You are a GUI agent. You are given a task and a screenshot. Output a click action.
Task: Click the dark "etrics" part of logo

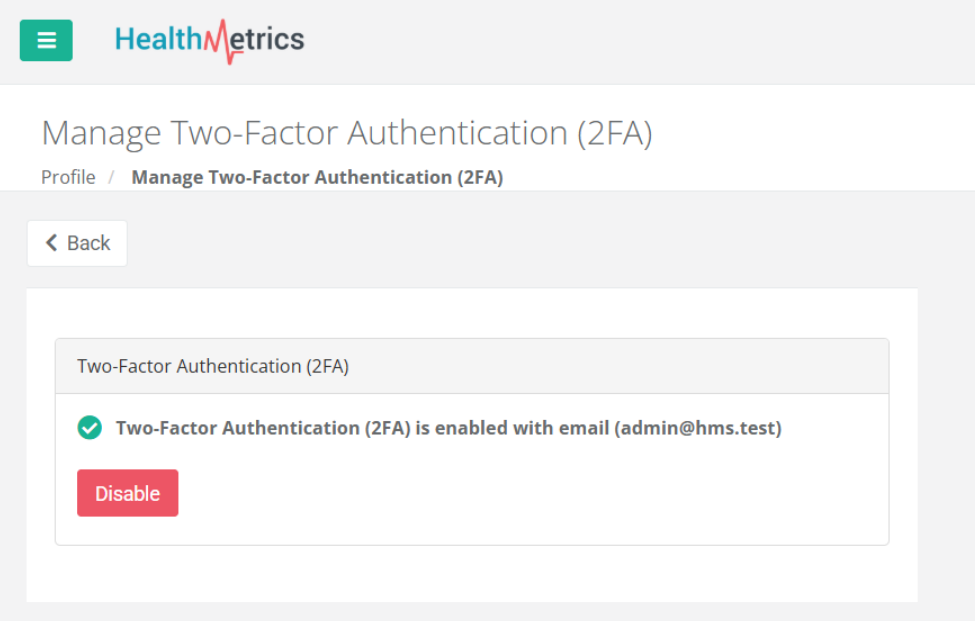[271, 40]
